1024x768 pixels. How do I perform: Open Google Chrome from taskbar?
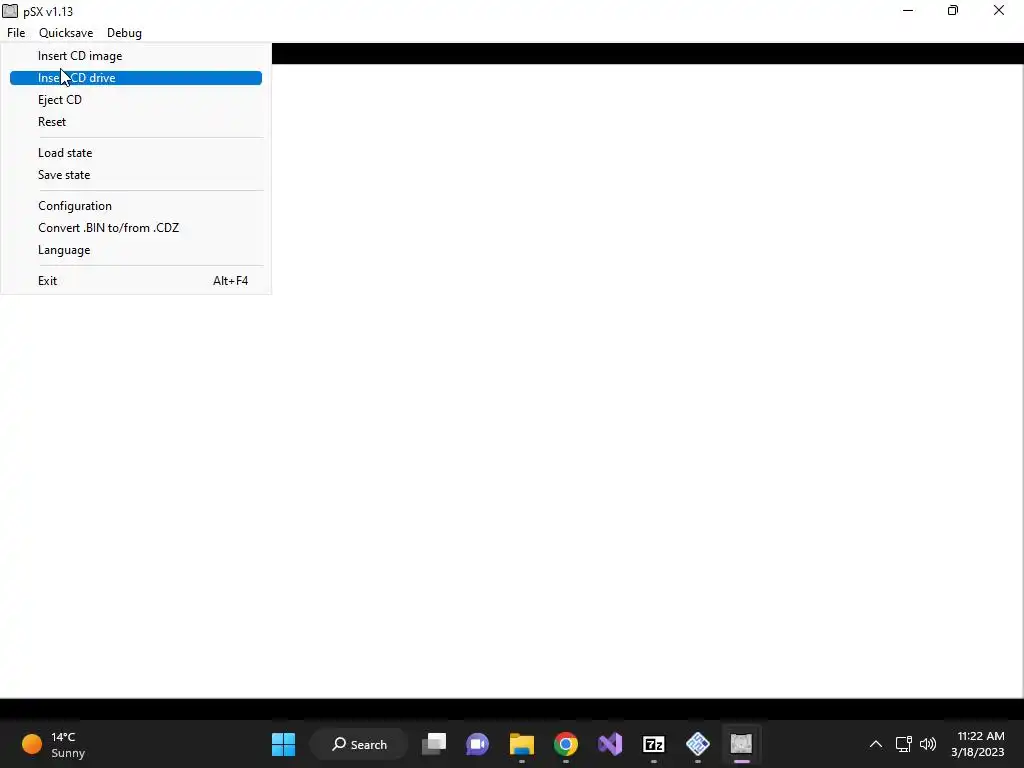(566, 744)
